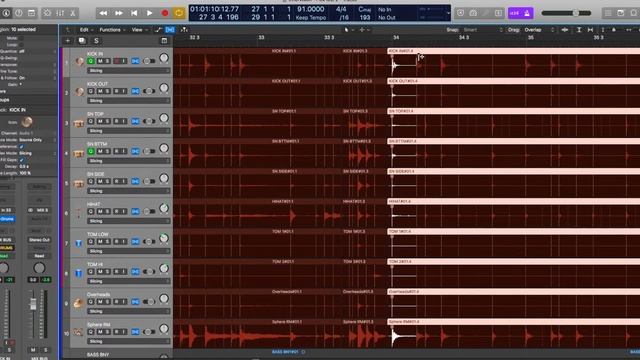Adjust the pan knob on SN TOP track
Viewport: 640px width, 360px height.
coord(164,118)
